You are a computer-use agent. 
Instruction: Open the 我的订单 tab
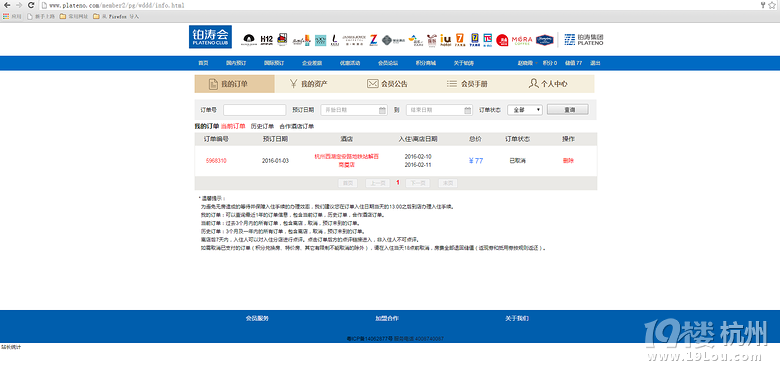pyautogui.click(x=234, y=84)
